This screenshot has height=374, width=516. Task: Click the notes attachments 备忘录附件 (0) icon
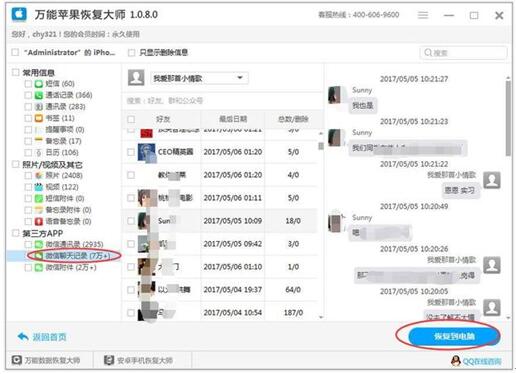pos(39,210)
